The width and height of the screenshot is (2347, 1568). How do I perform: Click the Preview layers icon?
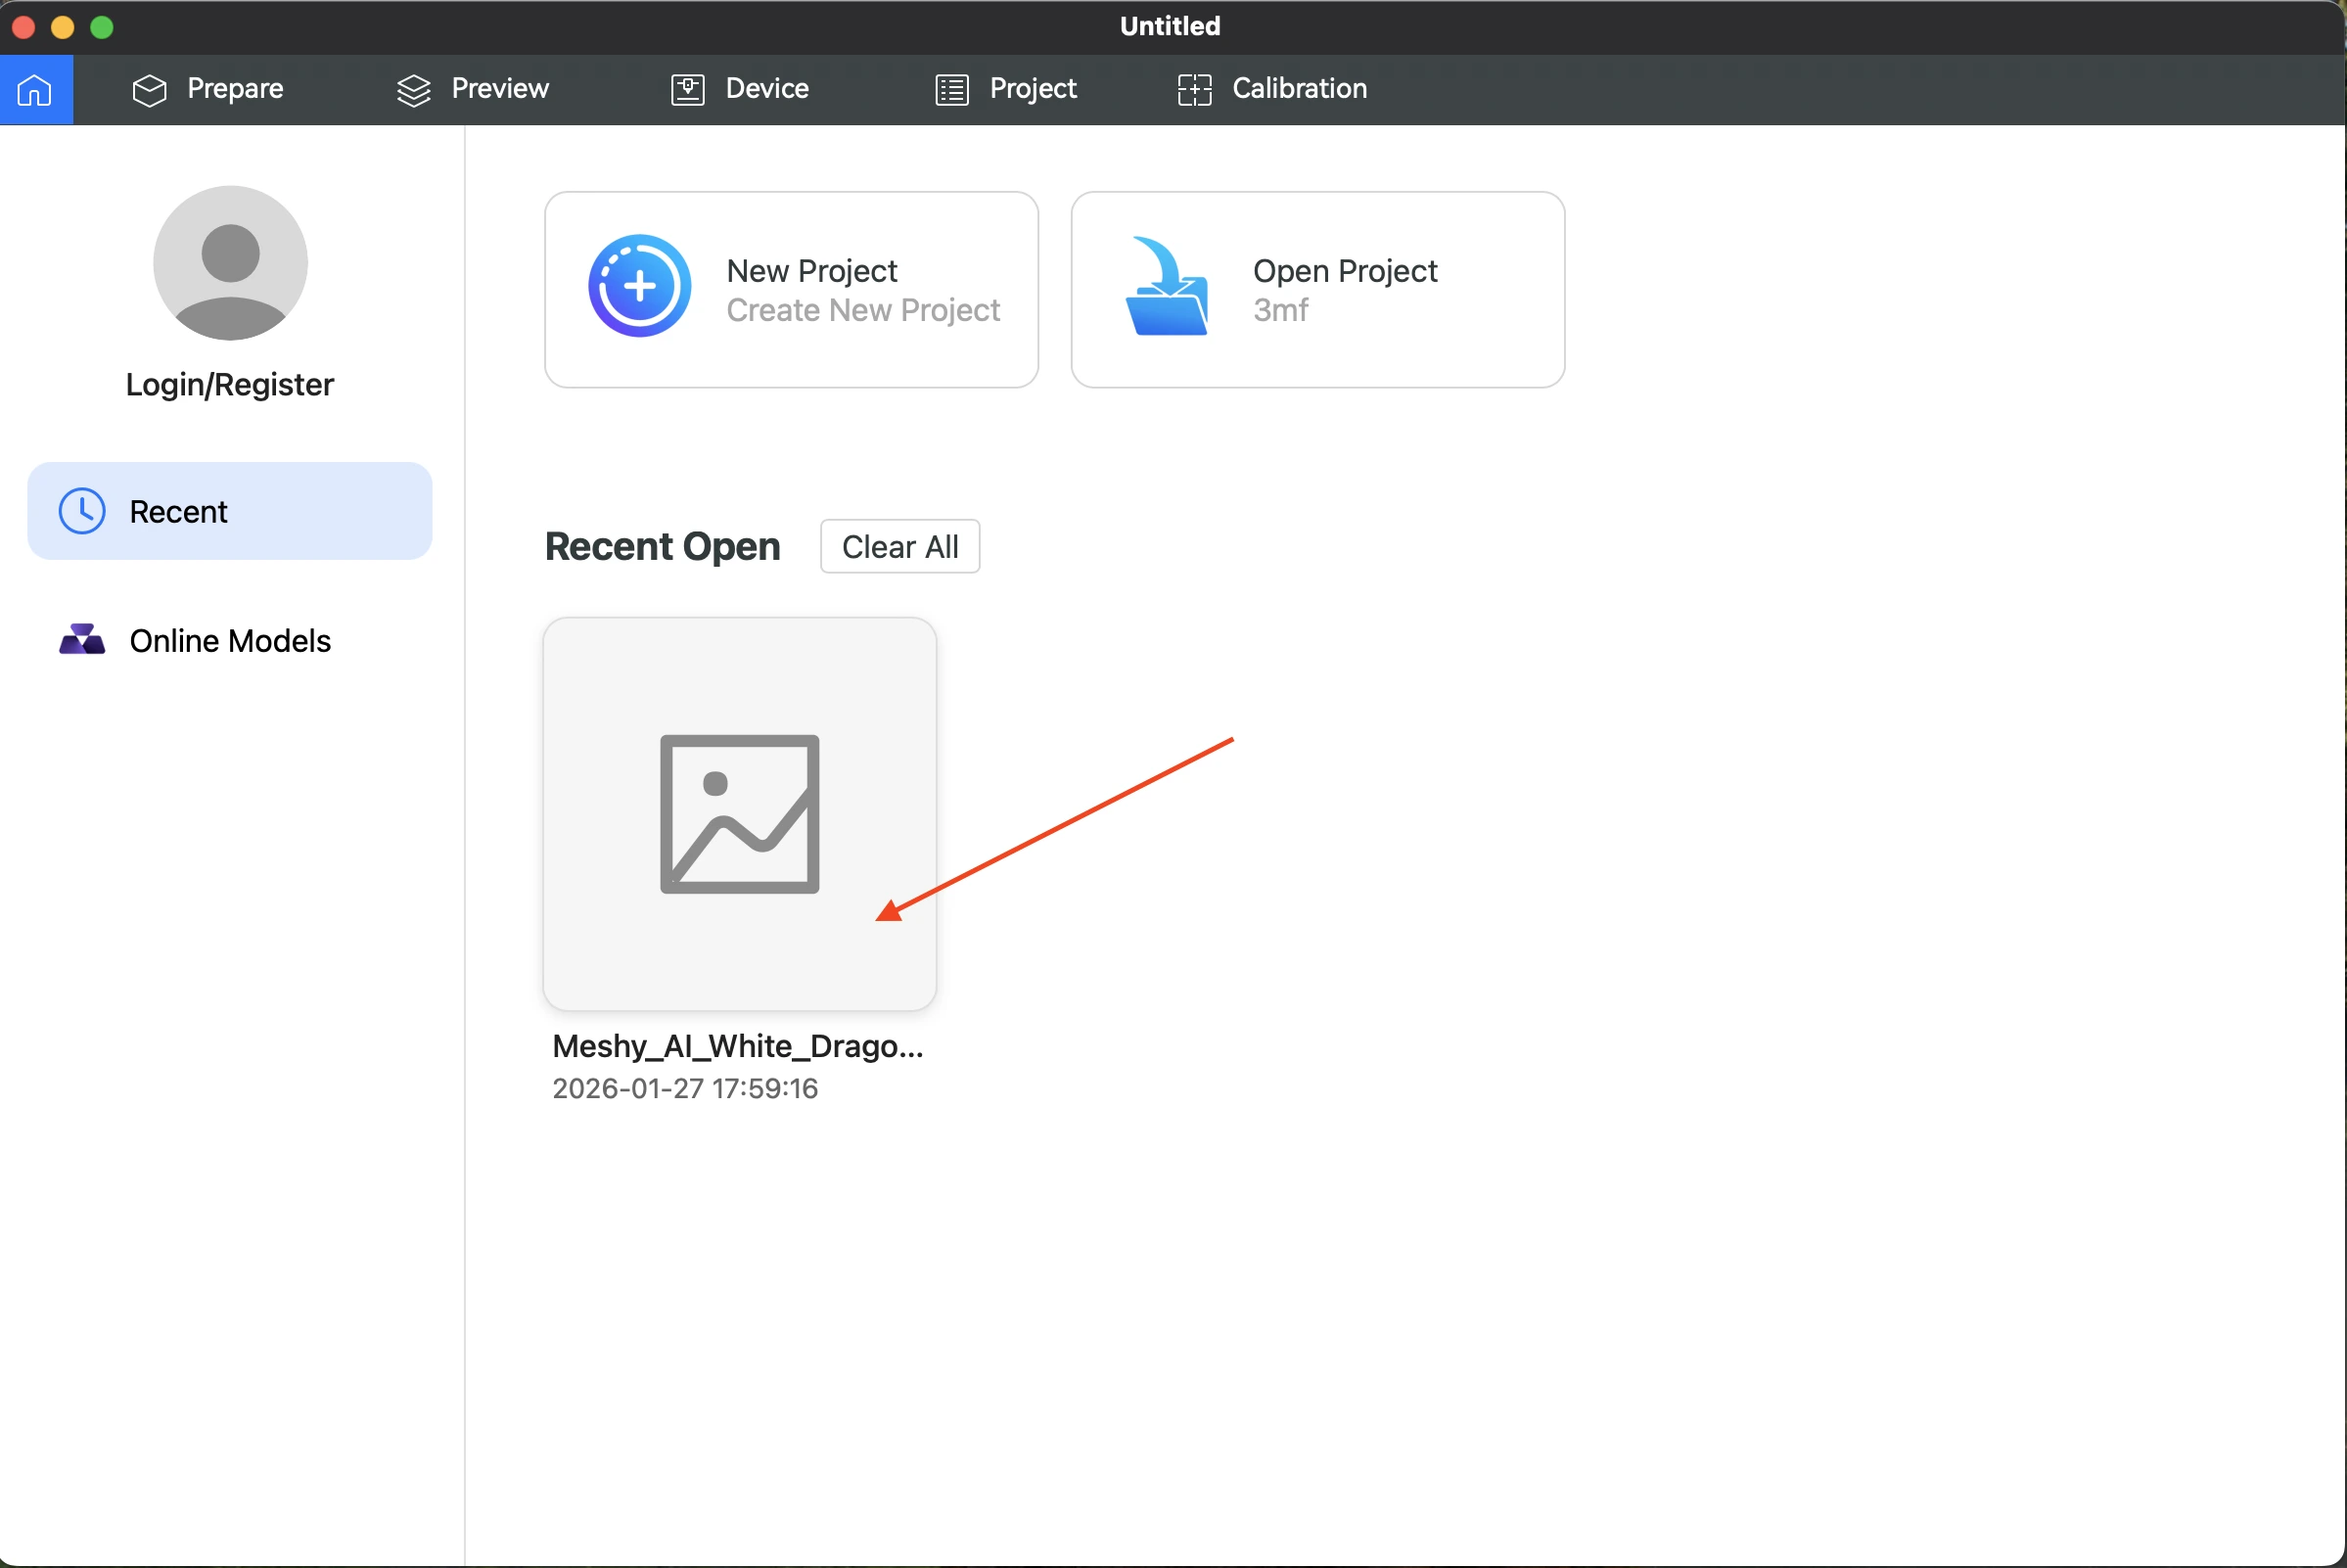coord(413,90)
